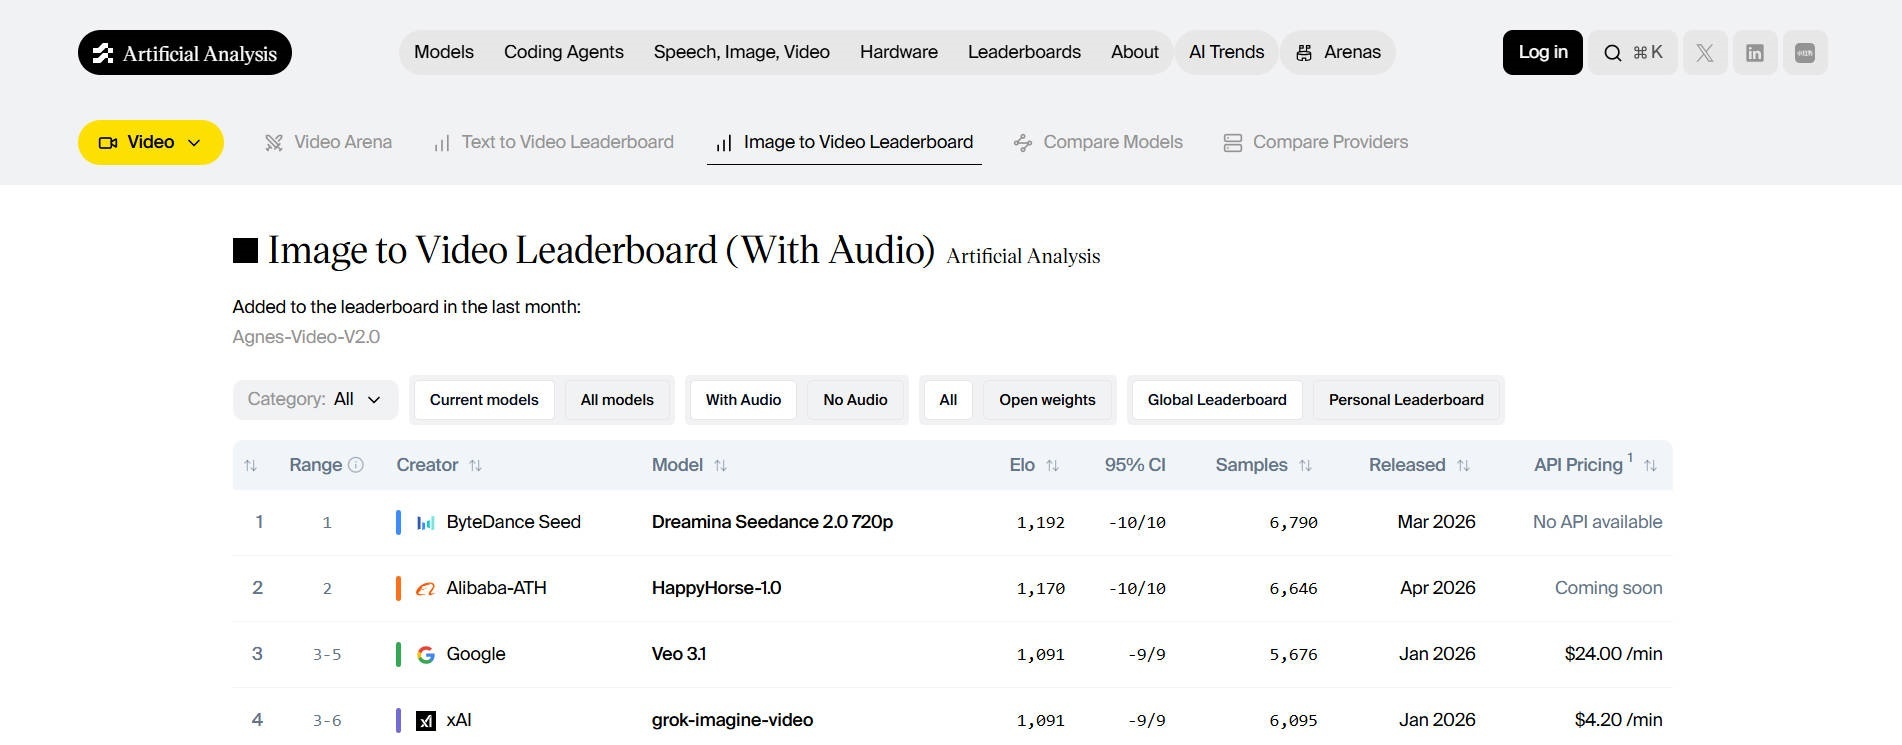Click the Compare Providers icon
Screen dimensions: 1902x745
coord(1233,143)
